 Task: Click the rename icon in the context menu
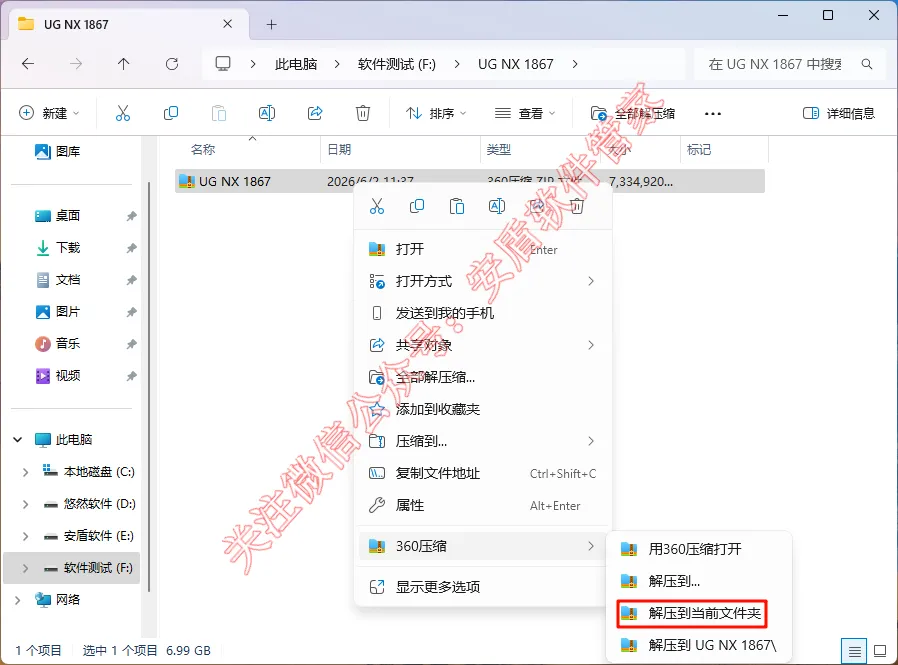coord(497,206)
